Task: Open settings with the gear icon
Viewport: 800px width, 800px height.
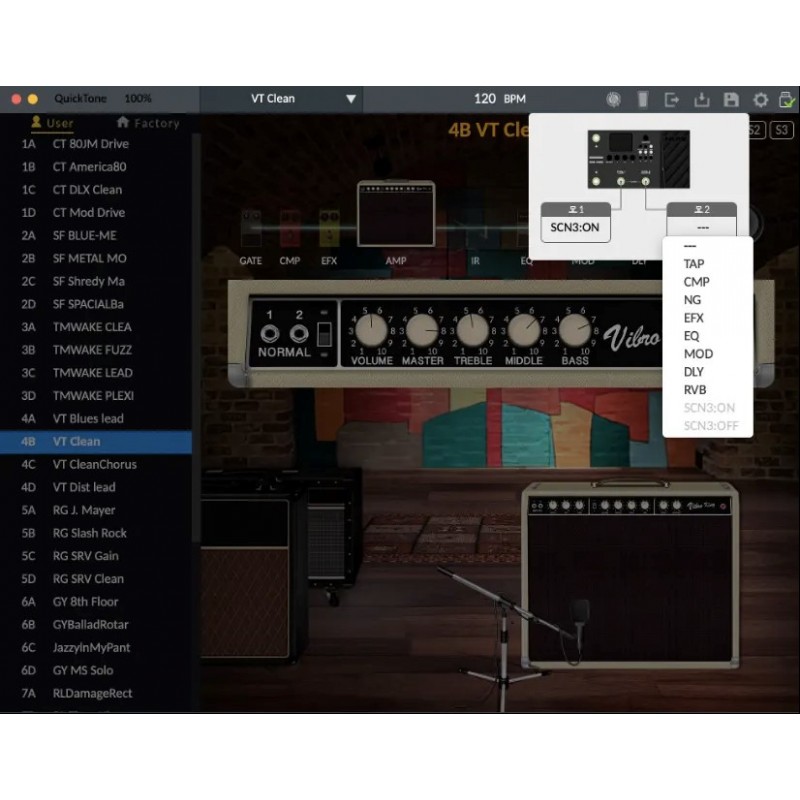Action: click(760, 99)
